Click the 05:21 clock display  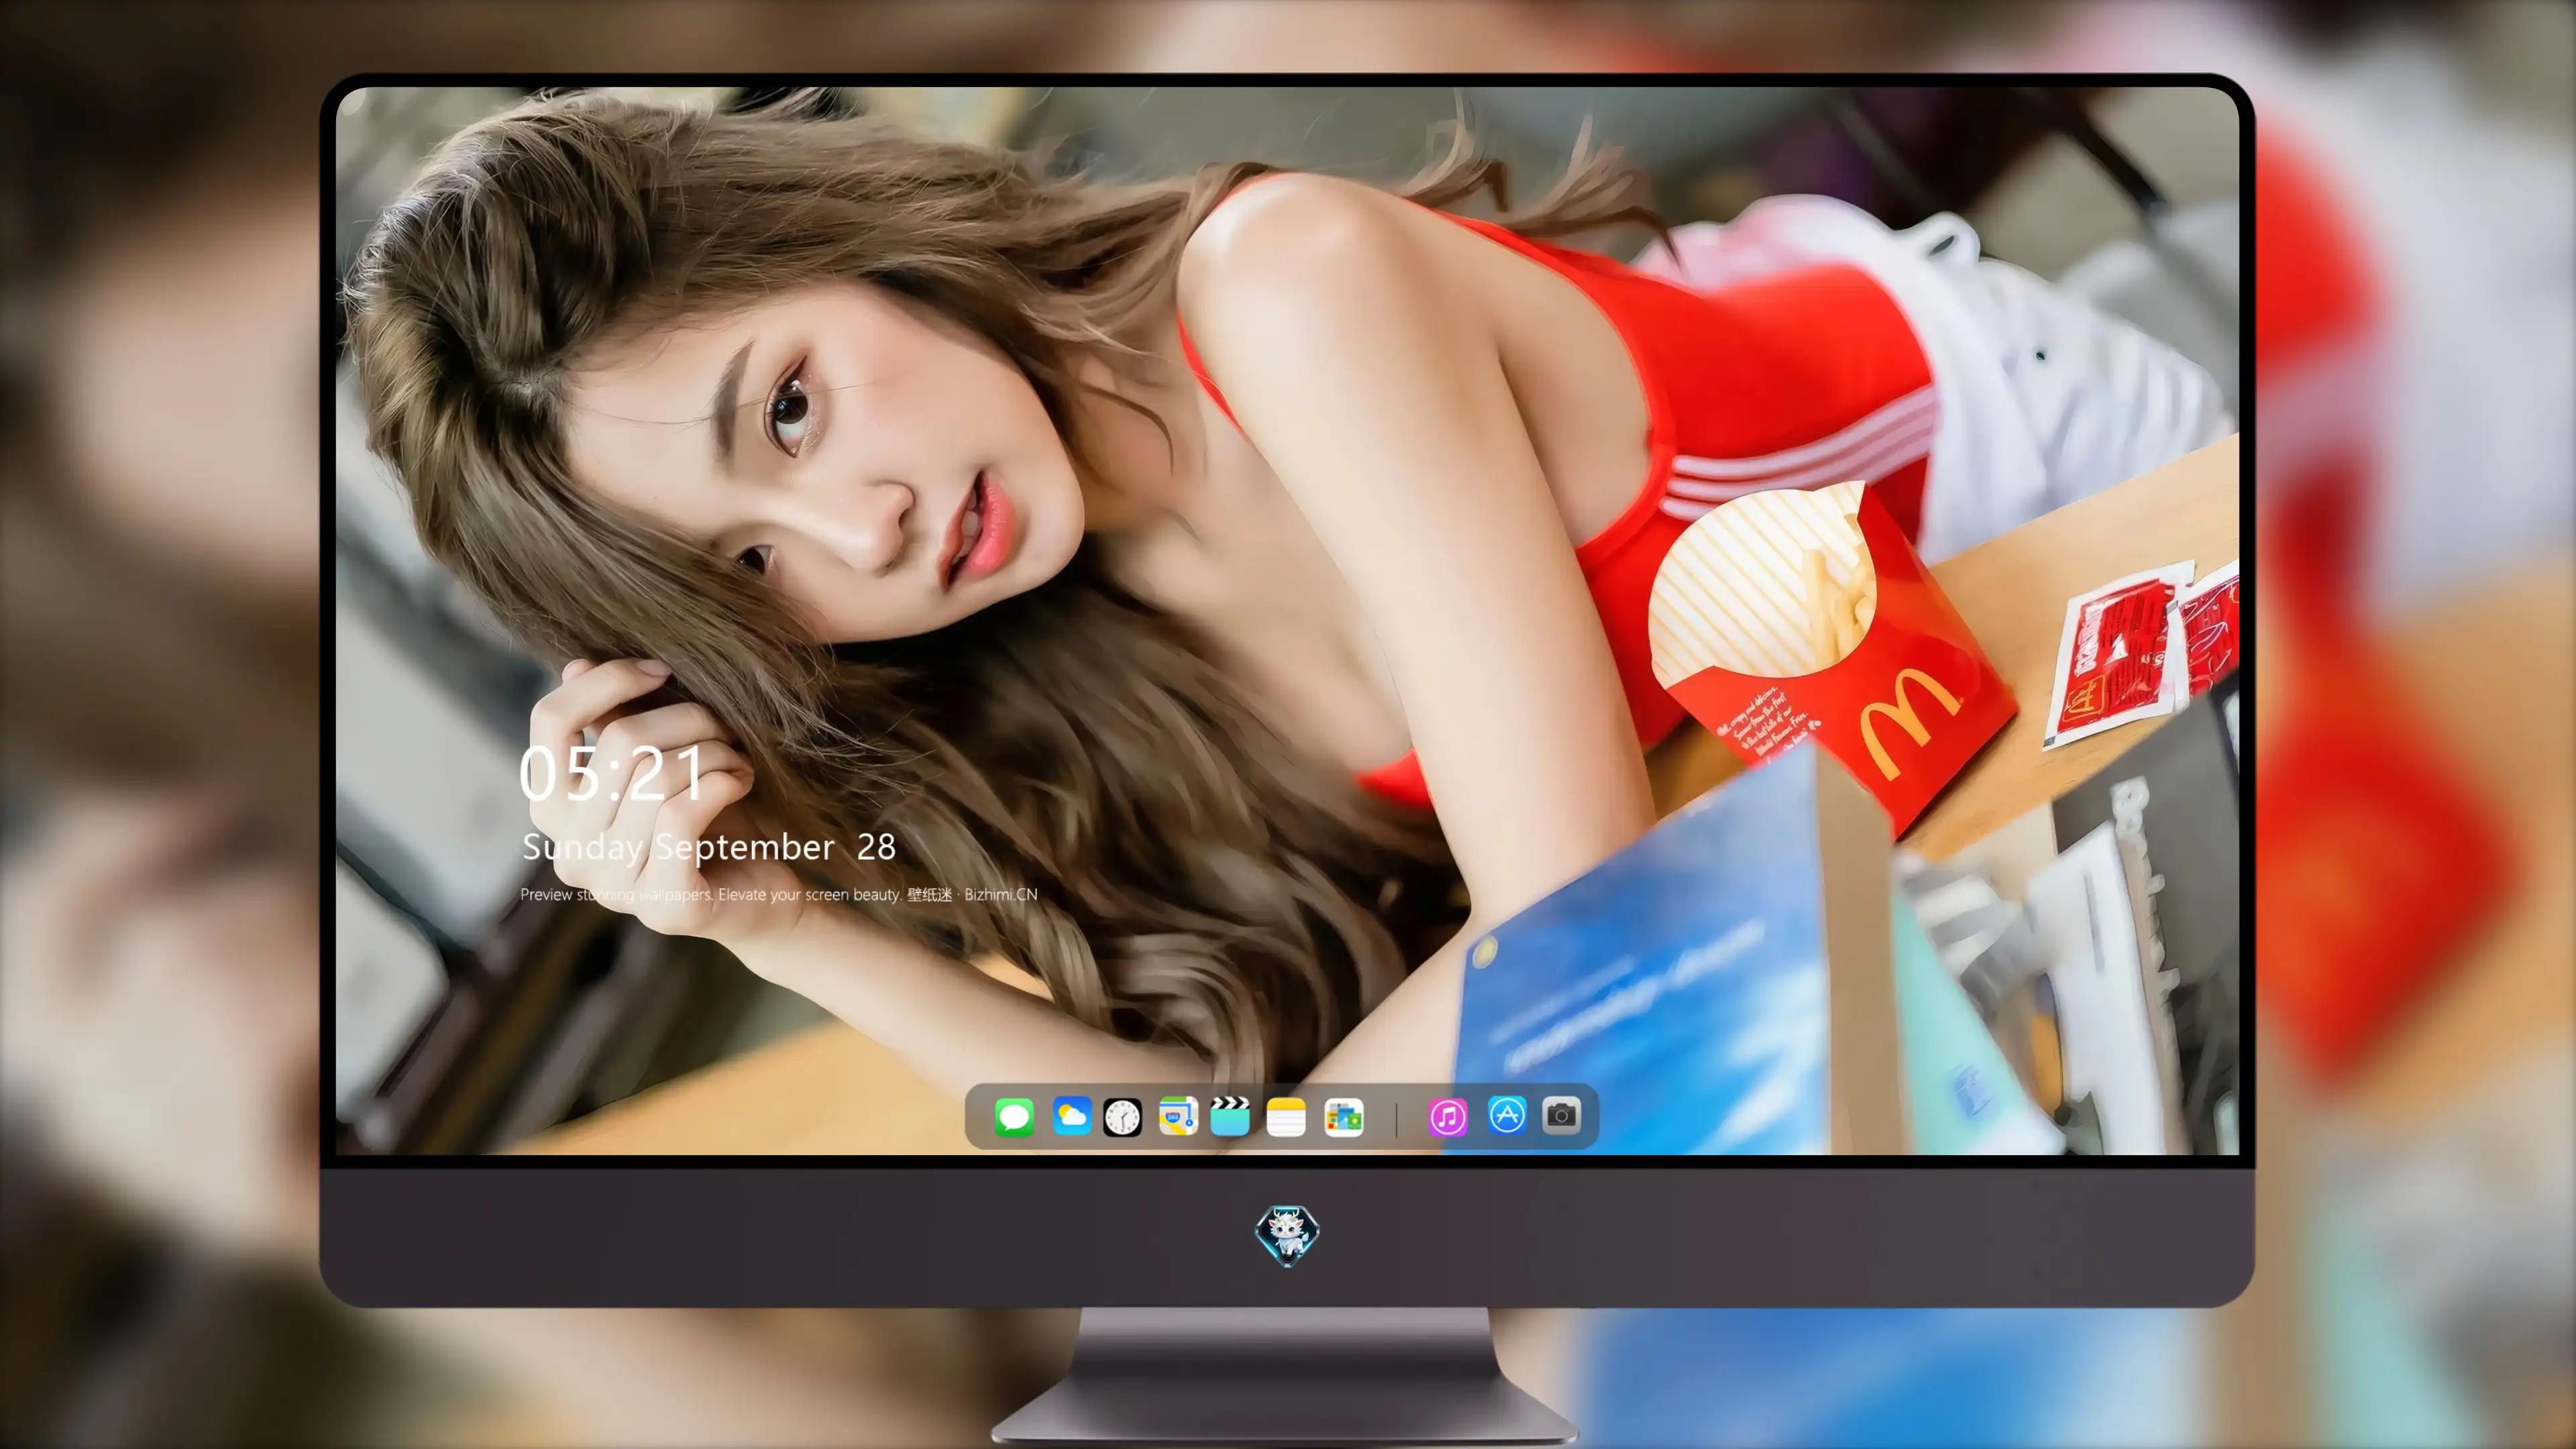coord(612,774)
